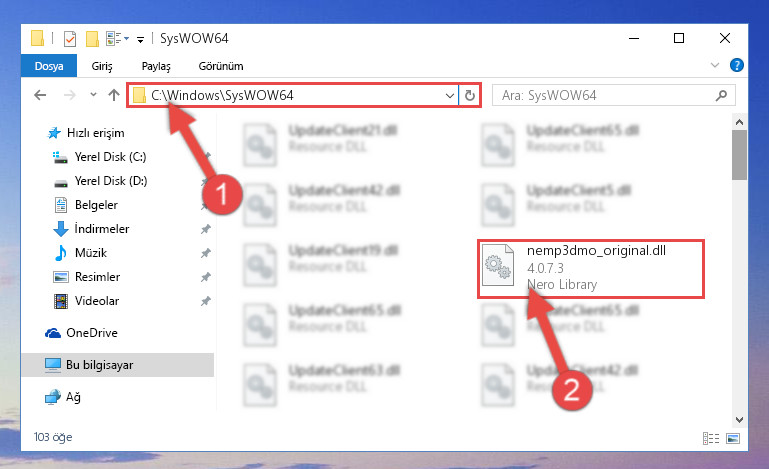The height and width of the screenshot is (469, 769).
Task: Select the nemp3dmo_original.dll file
Action: tap(591, 268)
